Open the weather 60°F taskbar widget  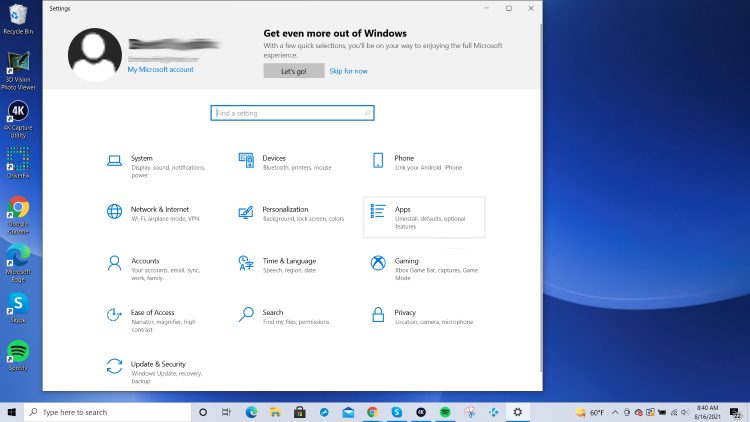point(590,412)
